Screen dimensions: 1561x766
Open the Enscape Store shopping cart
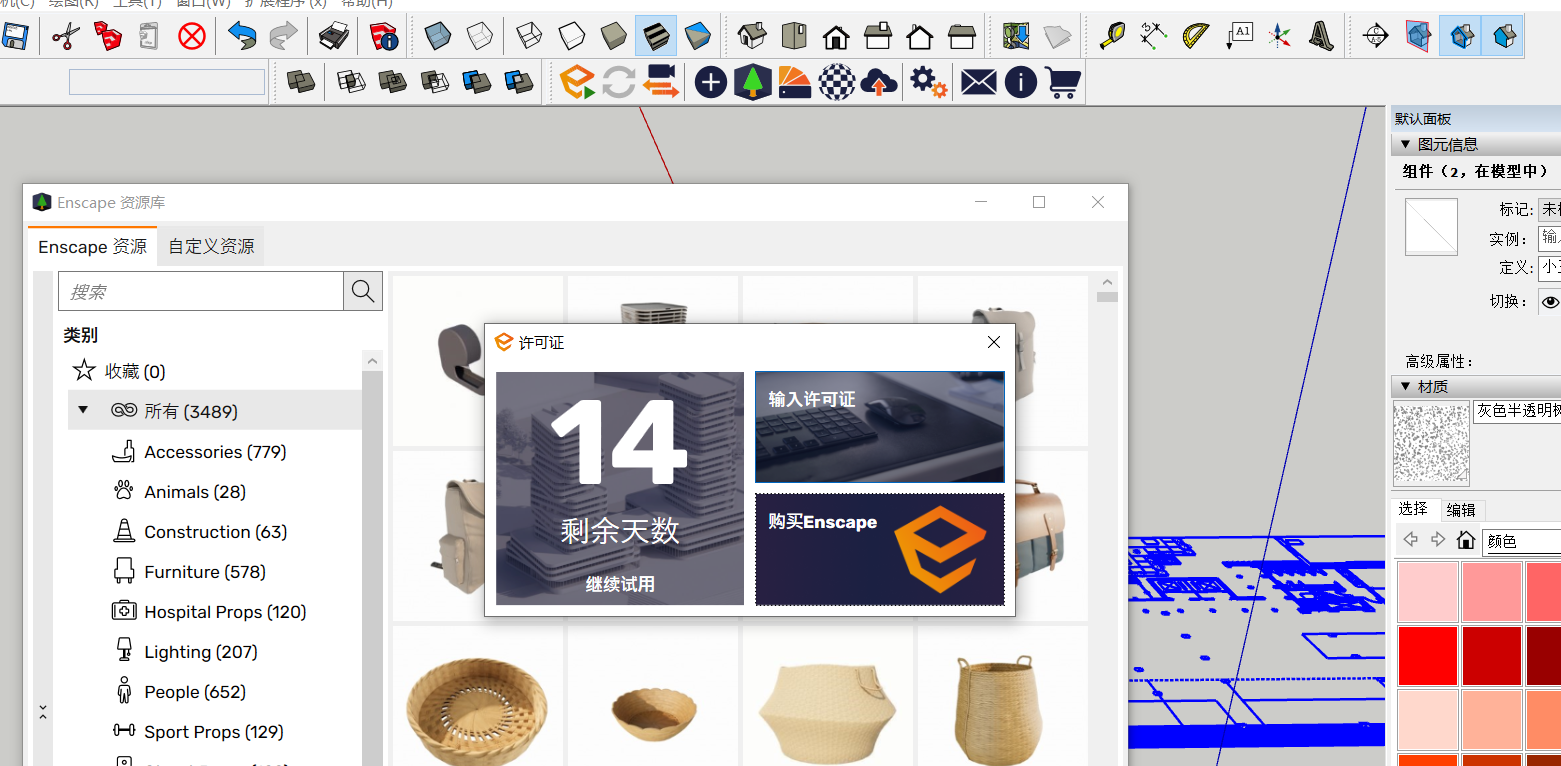[x=1062, y=82]
